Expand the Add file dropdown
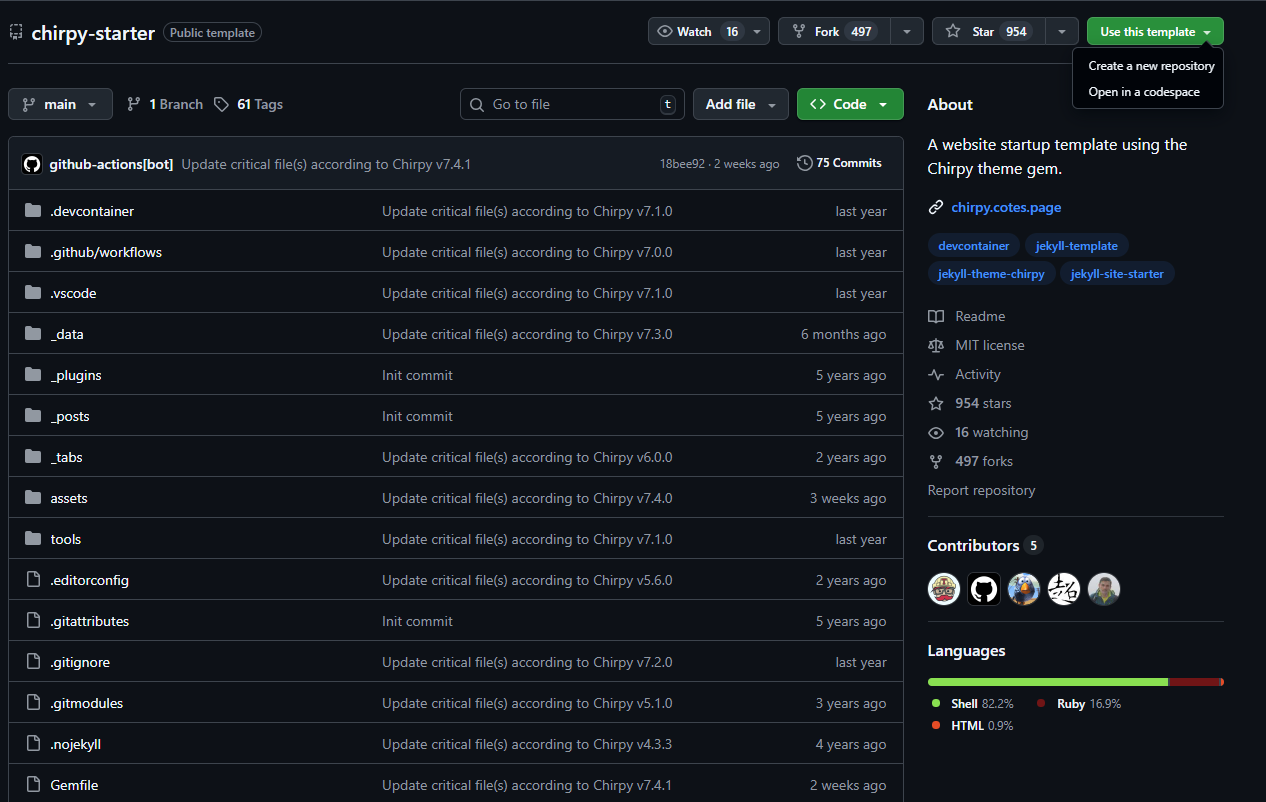Viewport: 1266px width, 802px height. [x=741, y=104]
